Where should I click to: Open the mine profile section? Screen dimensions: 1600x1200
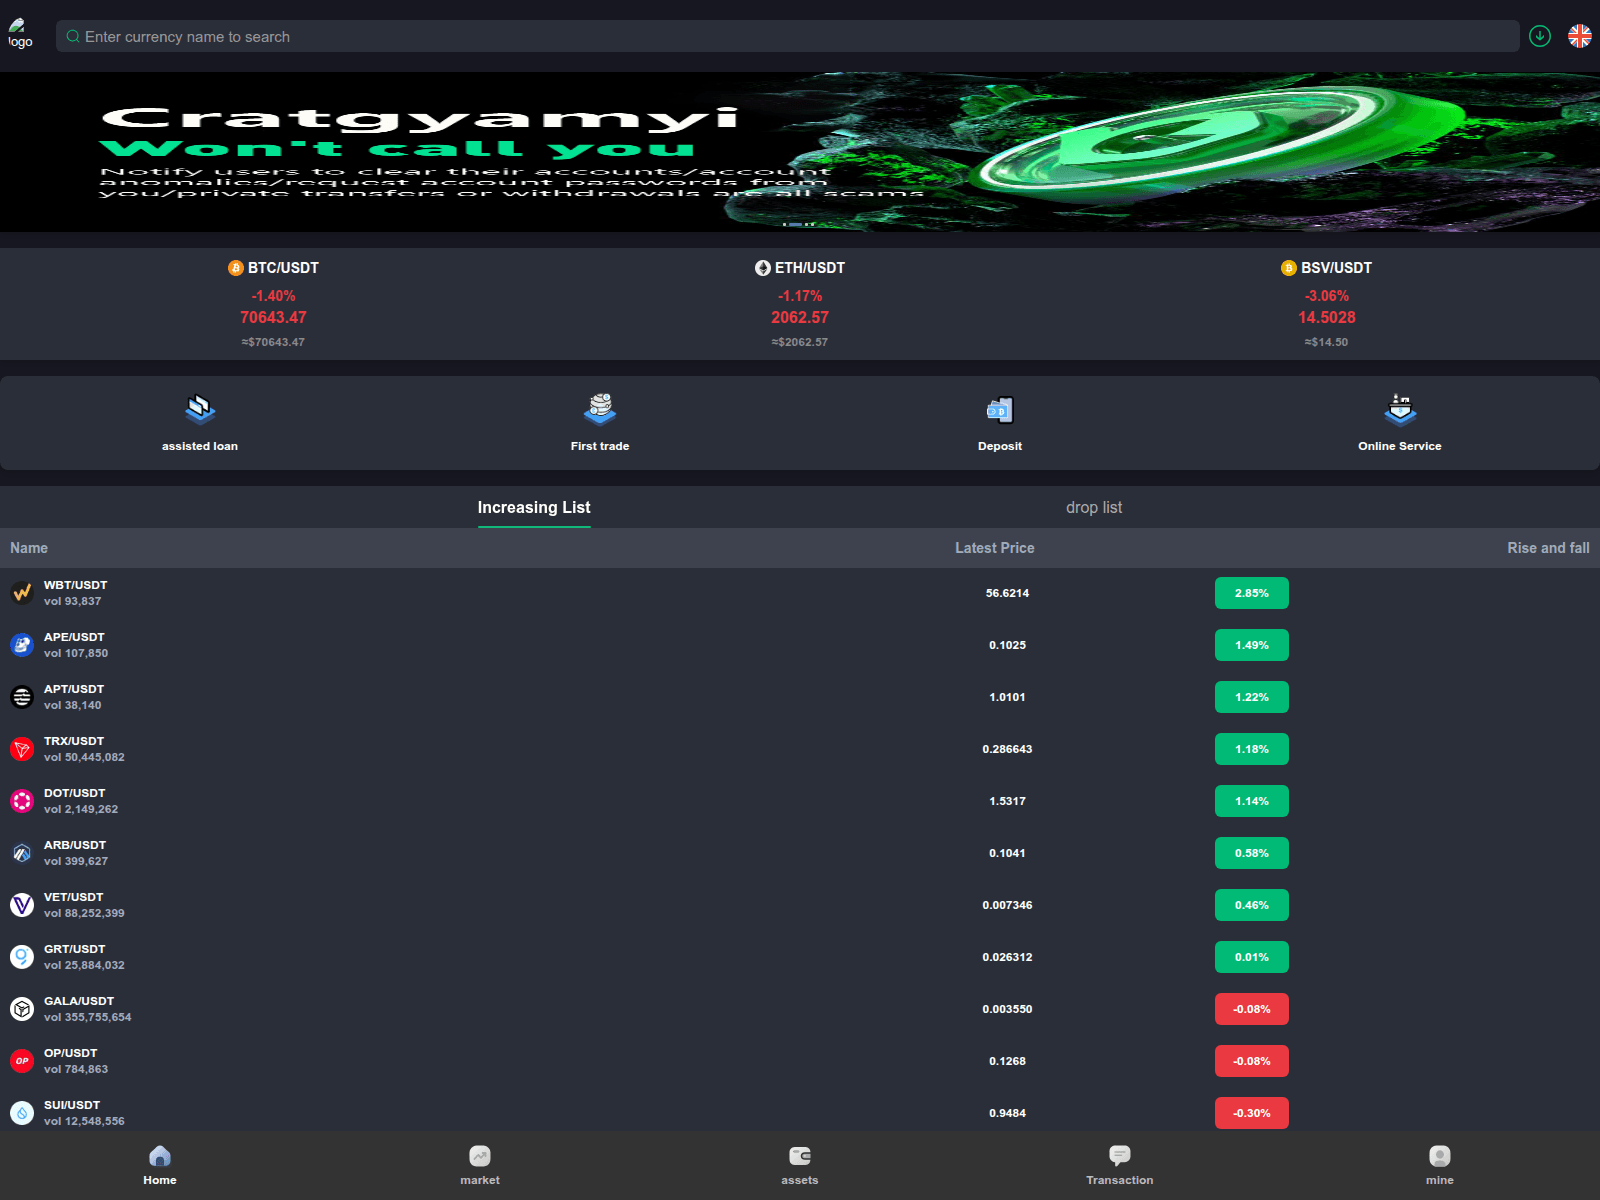click(x=1439, y=1165)
